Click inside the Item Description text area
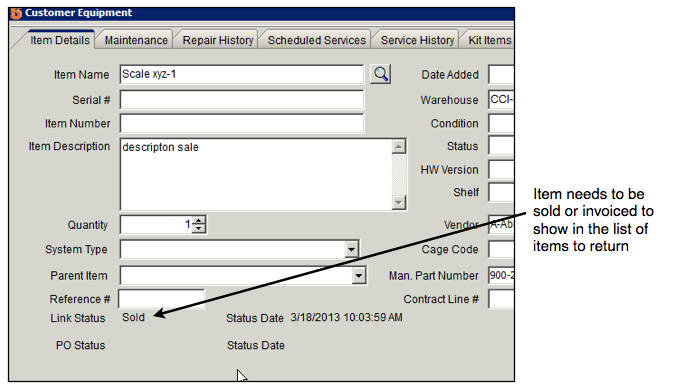The width and height of the screenshot is (686, 389). click(x=256, y=175)
